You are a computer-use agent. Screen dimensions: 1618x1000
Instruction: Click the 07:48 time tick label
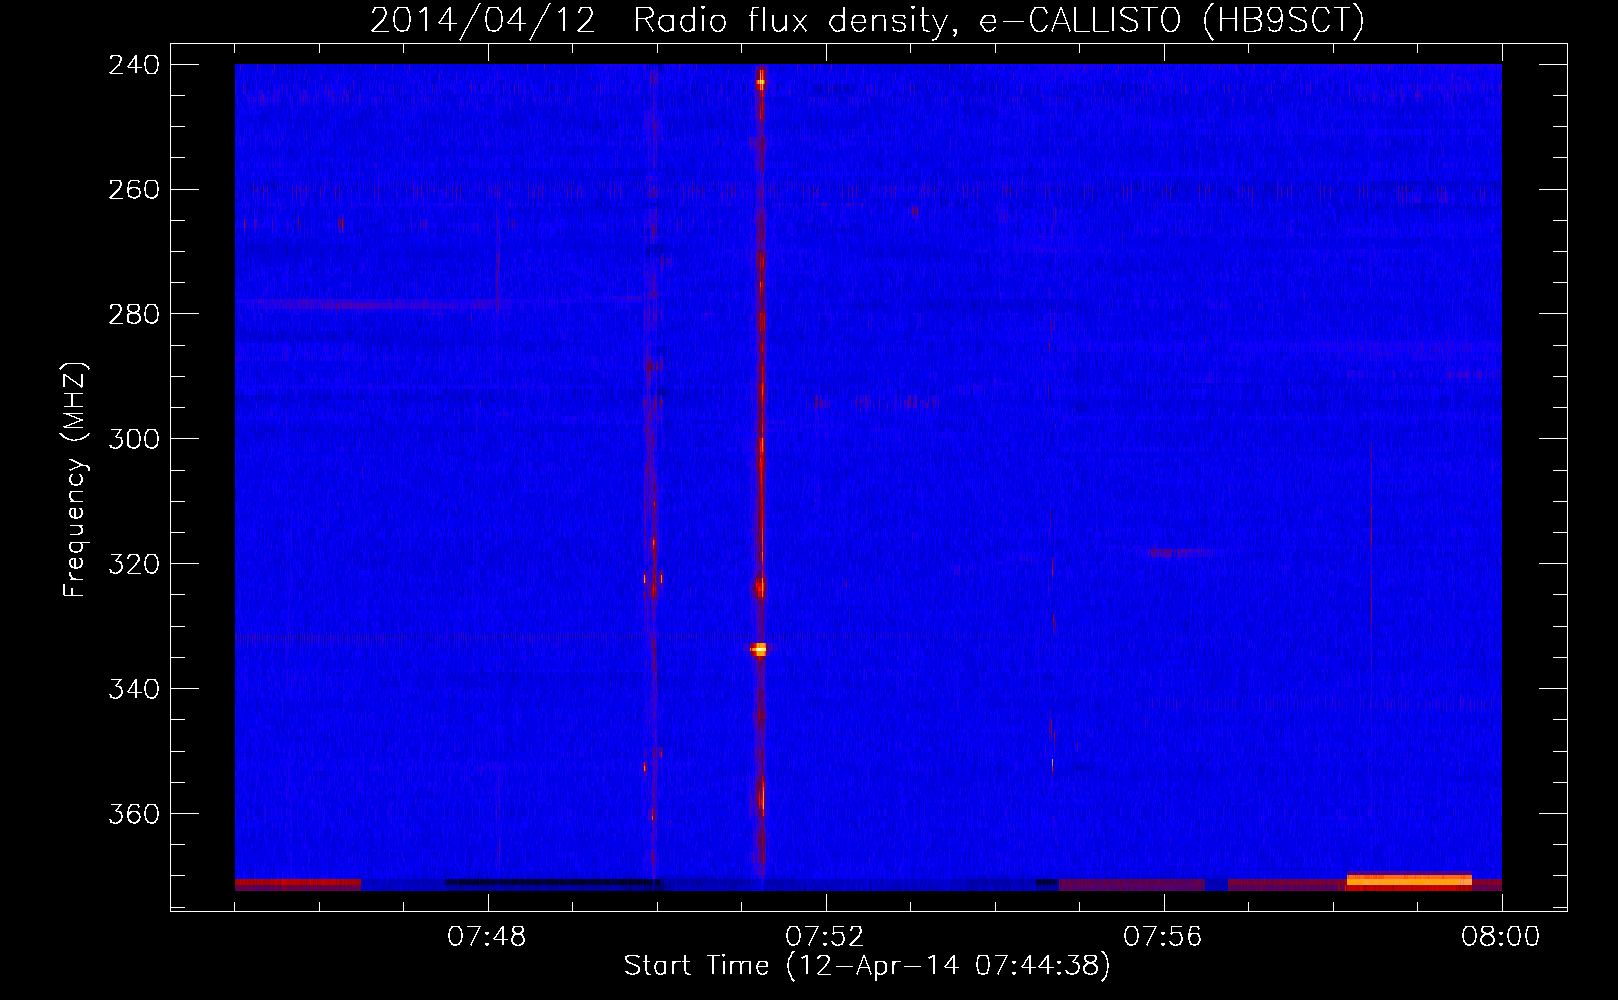(x=487, y=937)
